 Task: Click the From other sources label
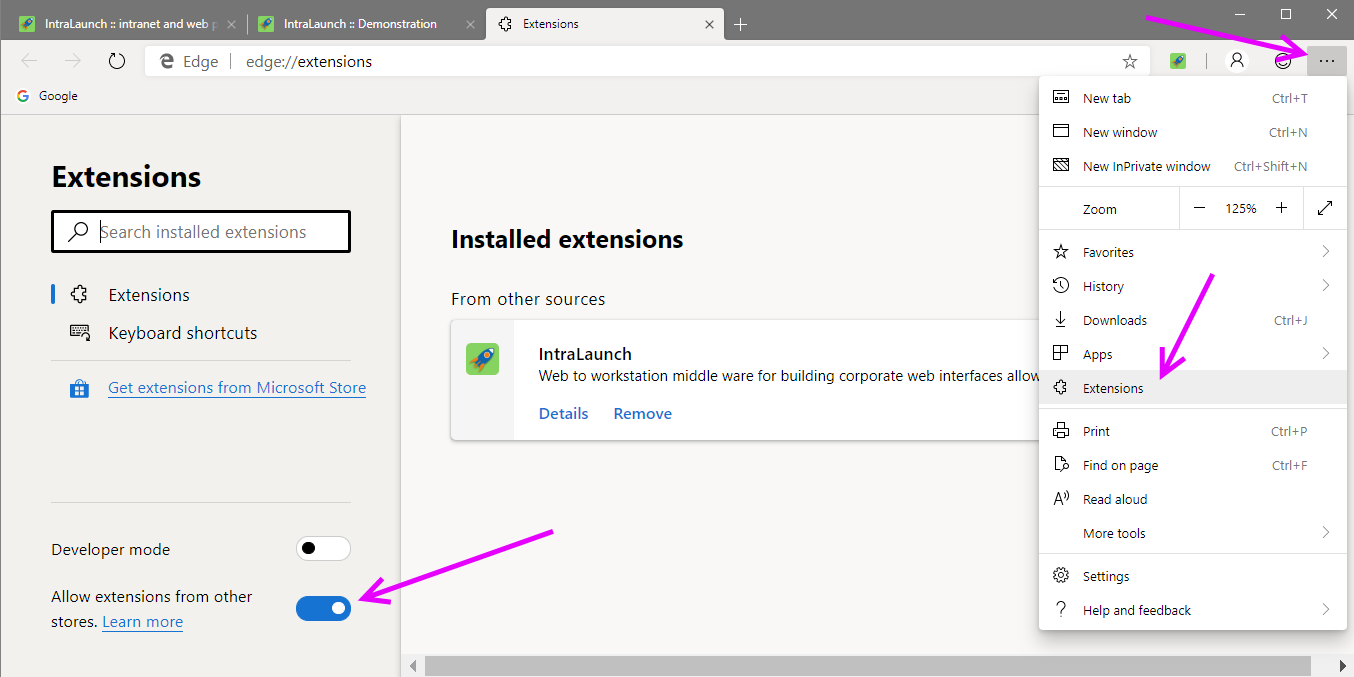click(528, 299)
